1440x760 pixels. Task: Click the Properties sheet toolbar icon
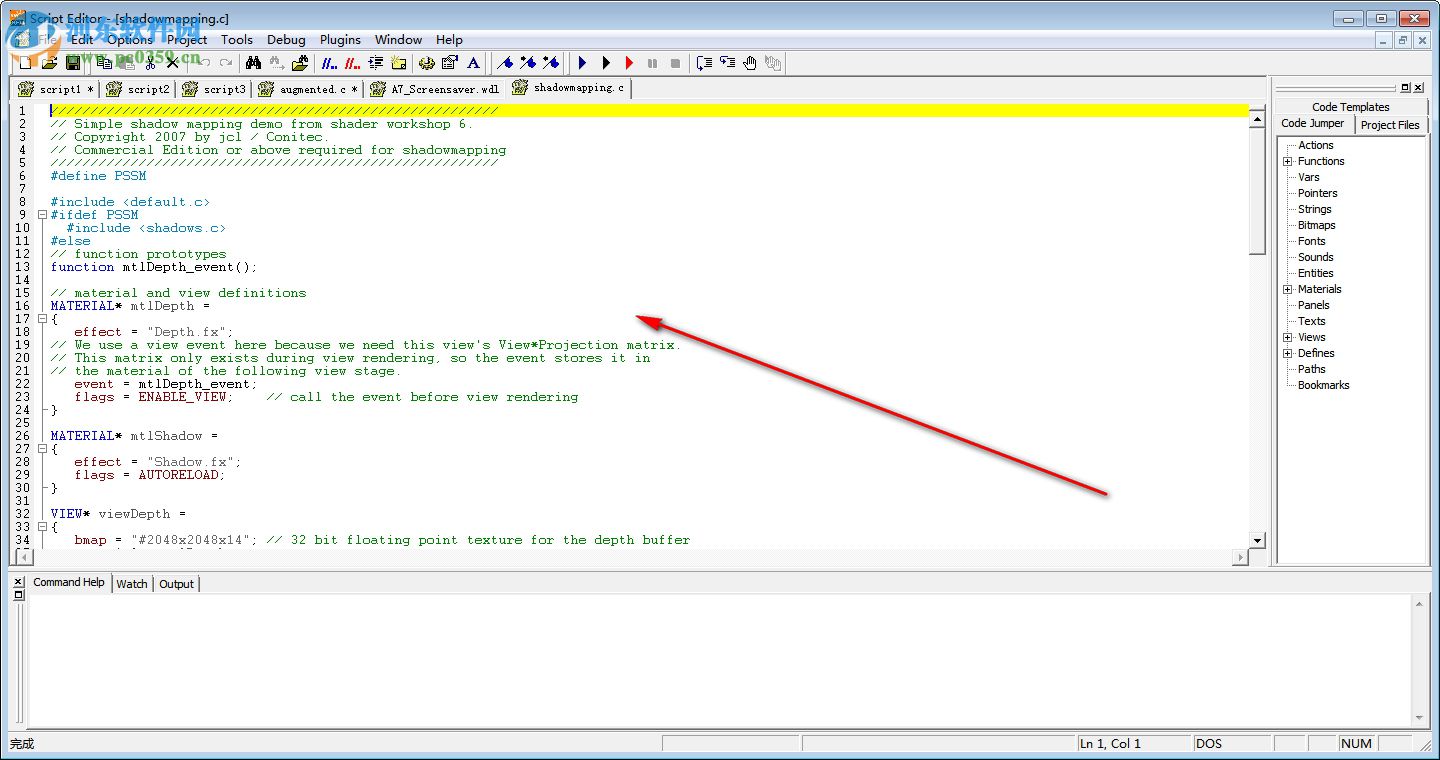click(x=449, y=63)
